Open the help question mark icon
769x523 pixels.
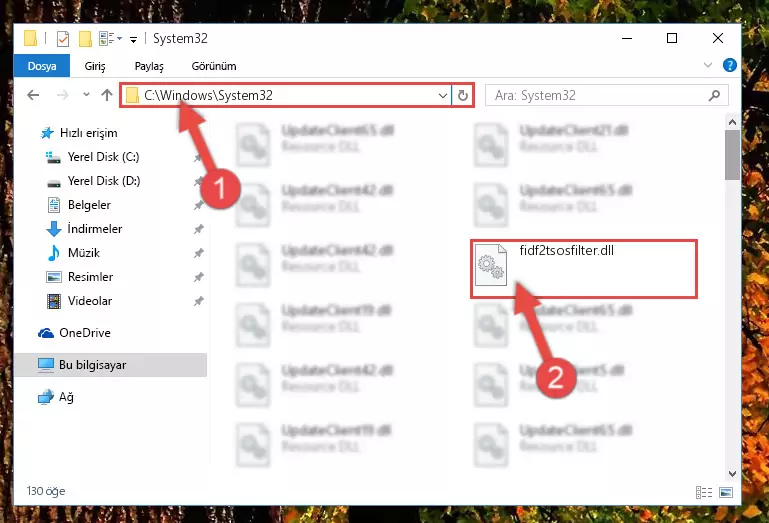[730, 65]
